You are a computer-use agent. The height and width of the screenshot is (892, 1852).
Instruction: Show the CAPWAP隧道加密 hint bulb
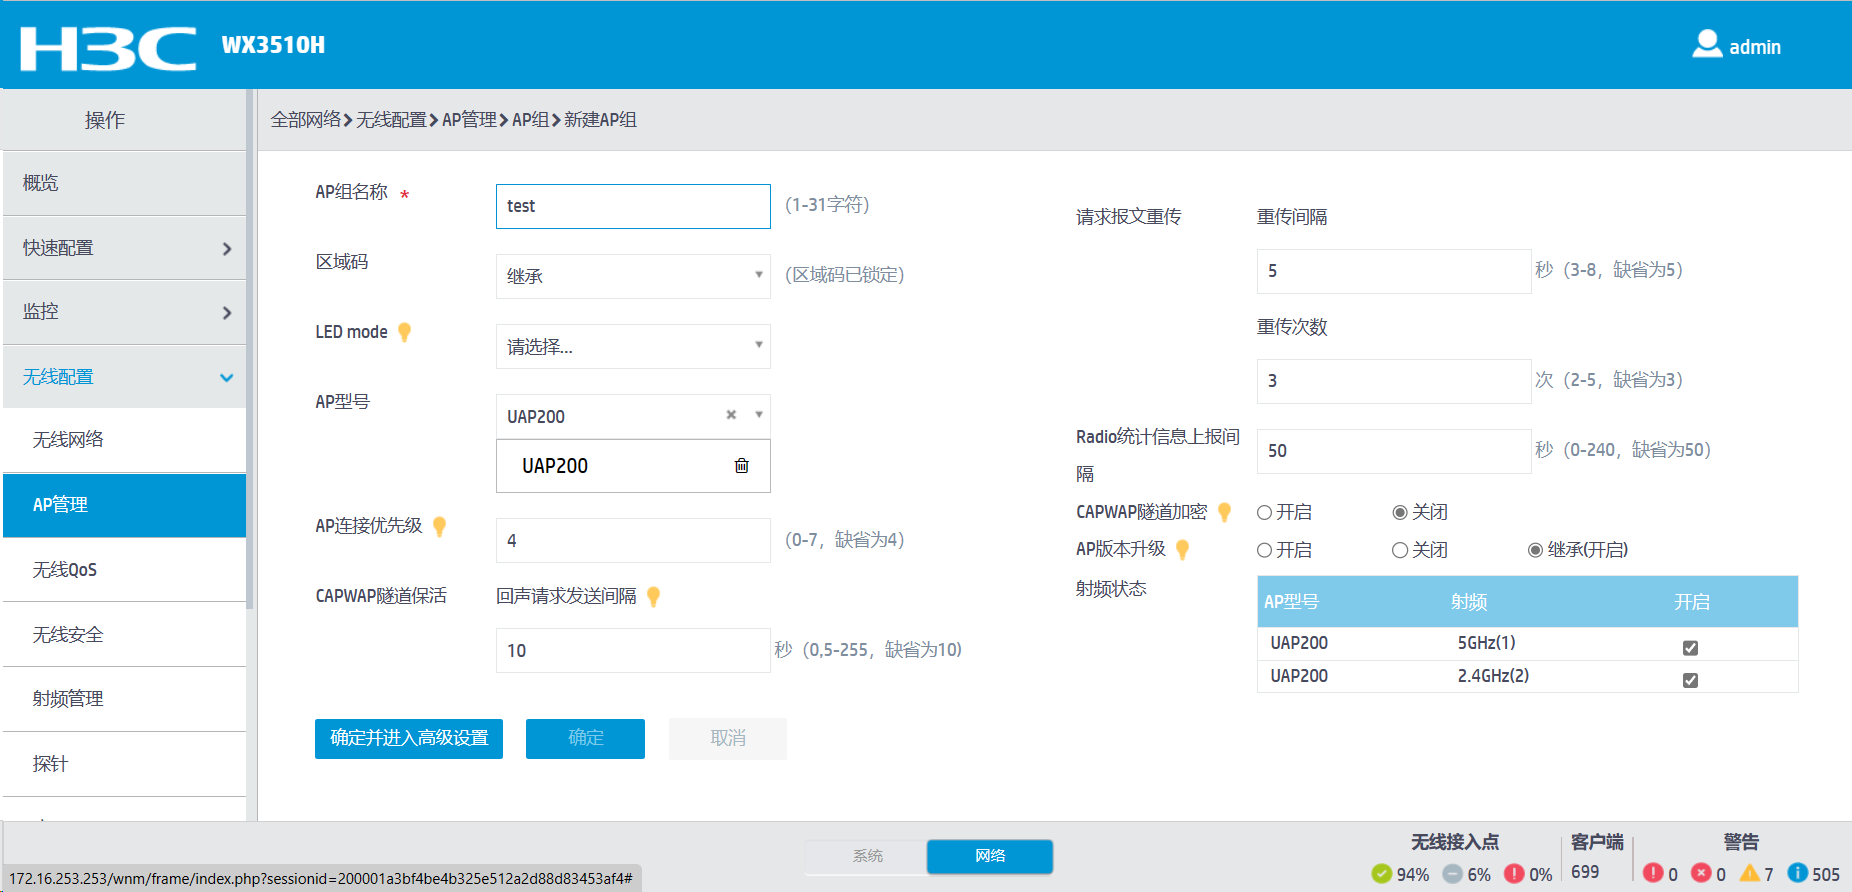tap(1224, 512)
